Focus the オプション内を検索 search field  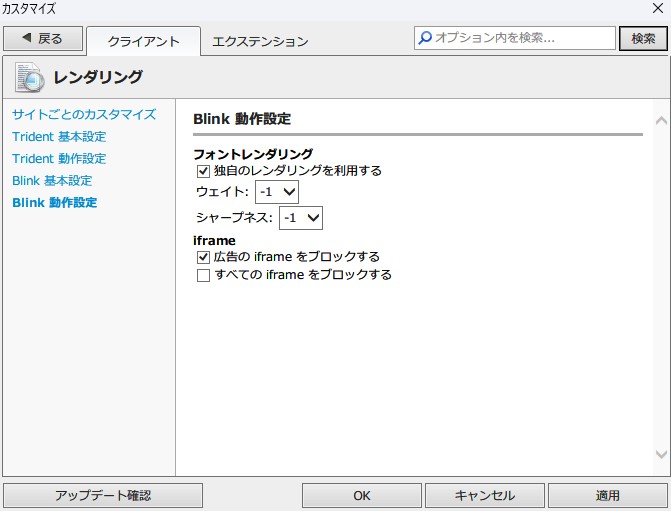pos(515,38)
